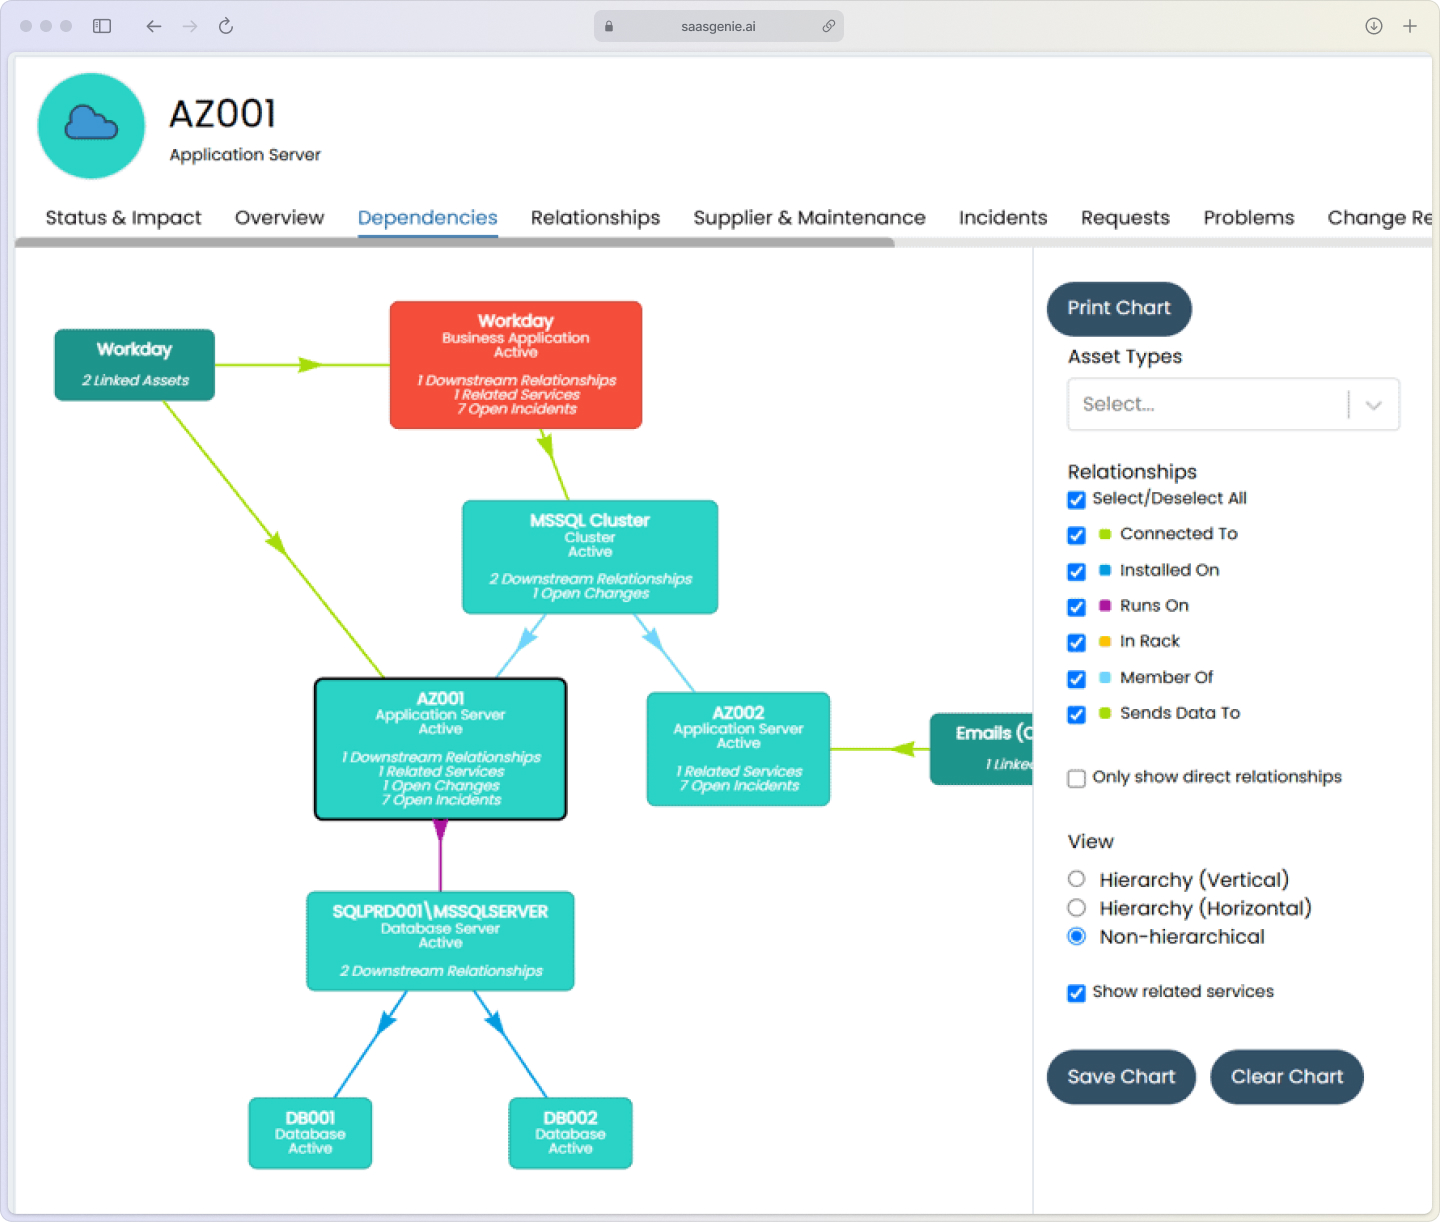Click the Clear Chart button
This screenshot has height=1222, width=1440.
1287,1077
